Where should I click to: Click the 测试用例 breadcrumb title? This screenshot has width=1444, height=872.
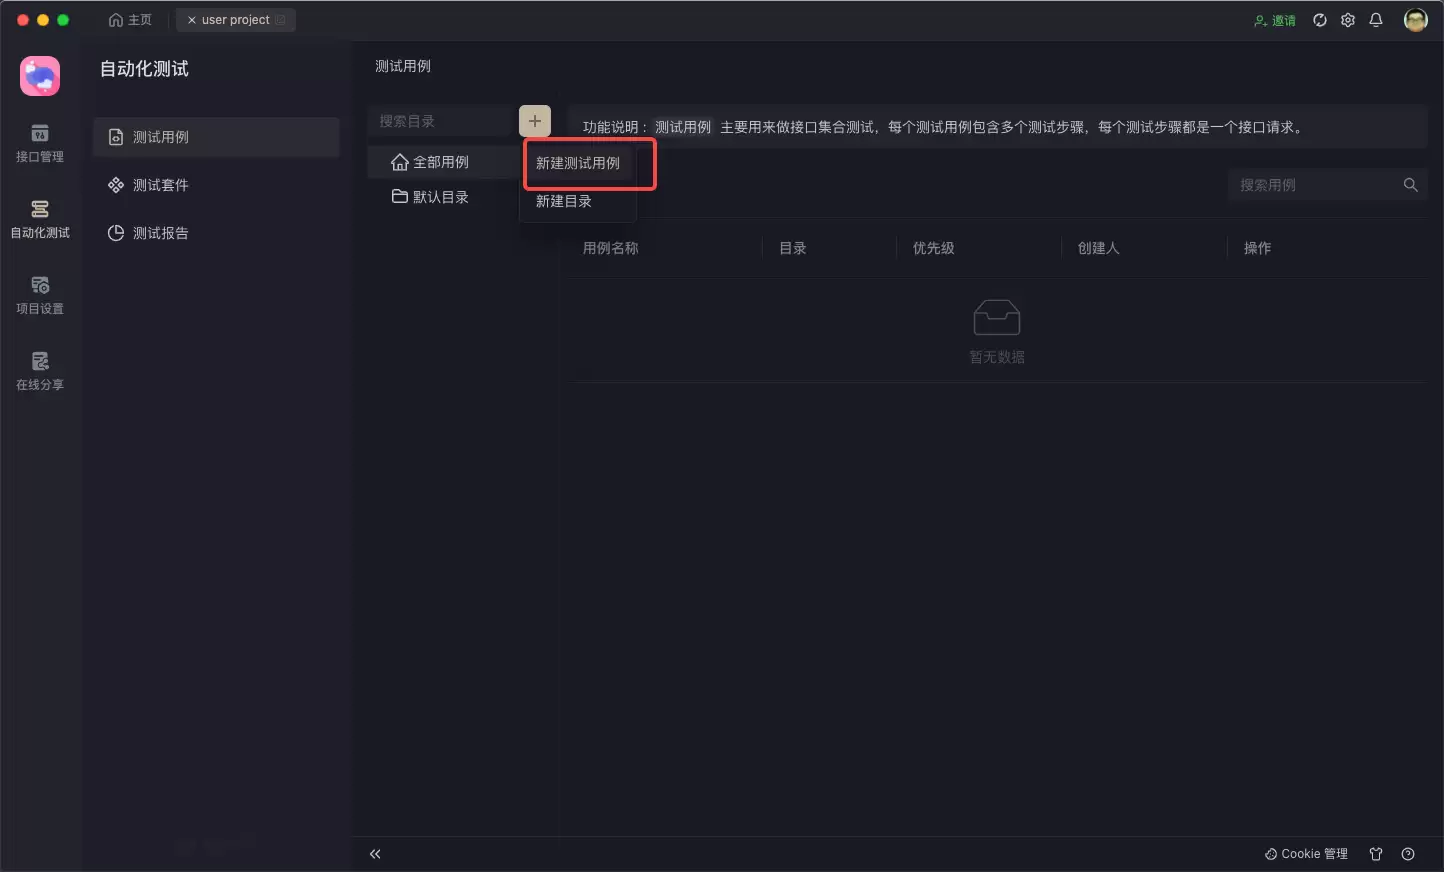(x=403, y=66)
